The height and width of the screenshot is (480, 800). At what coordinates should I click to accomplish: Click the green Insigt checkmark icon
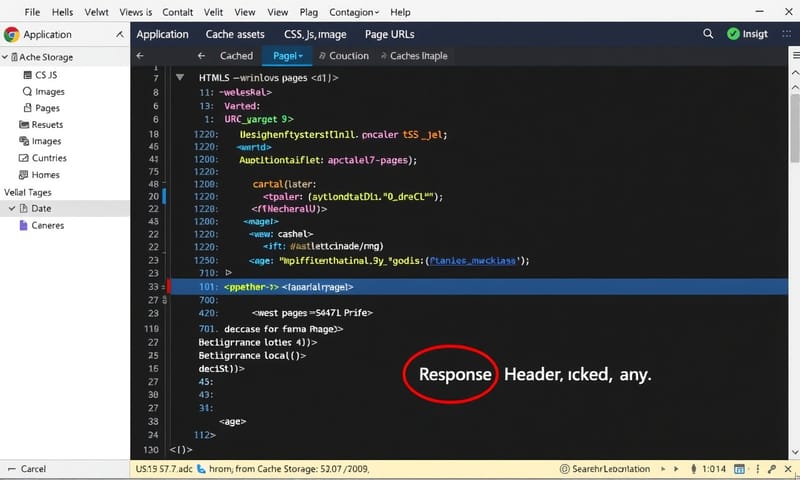point(734,34)
